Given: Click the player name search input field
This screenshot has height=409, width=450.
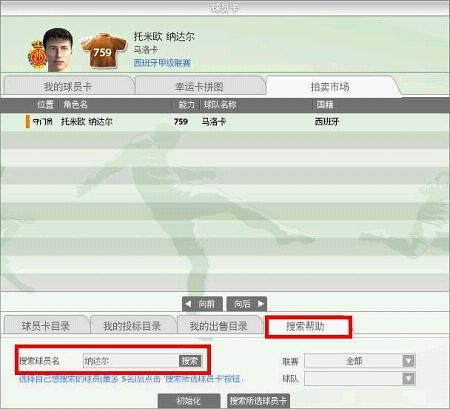Looking at the screenshot, I should [131, 361].
